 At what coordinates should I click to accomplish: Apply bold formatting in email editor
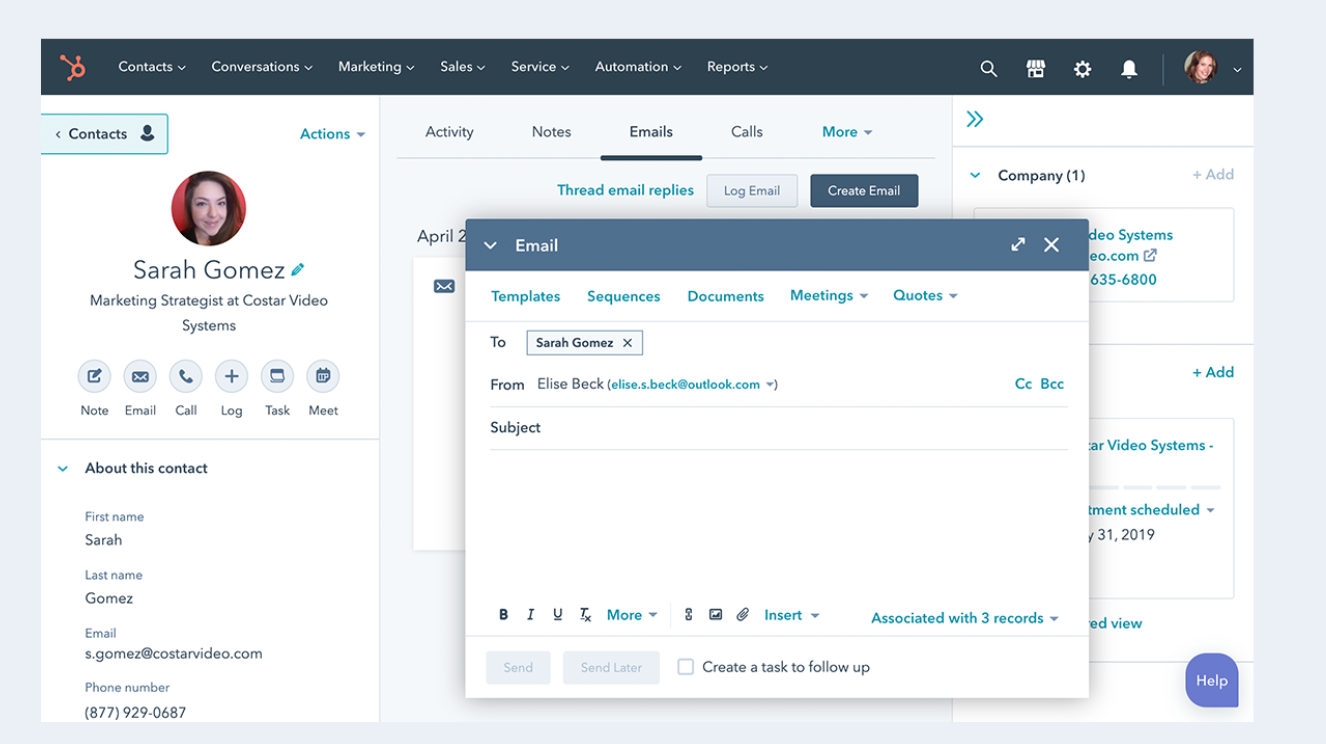click(x=503, y=615)
